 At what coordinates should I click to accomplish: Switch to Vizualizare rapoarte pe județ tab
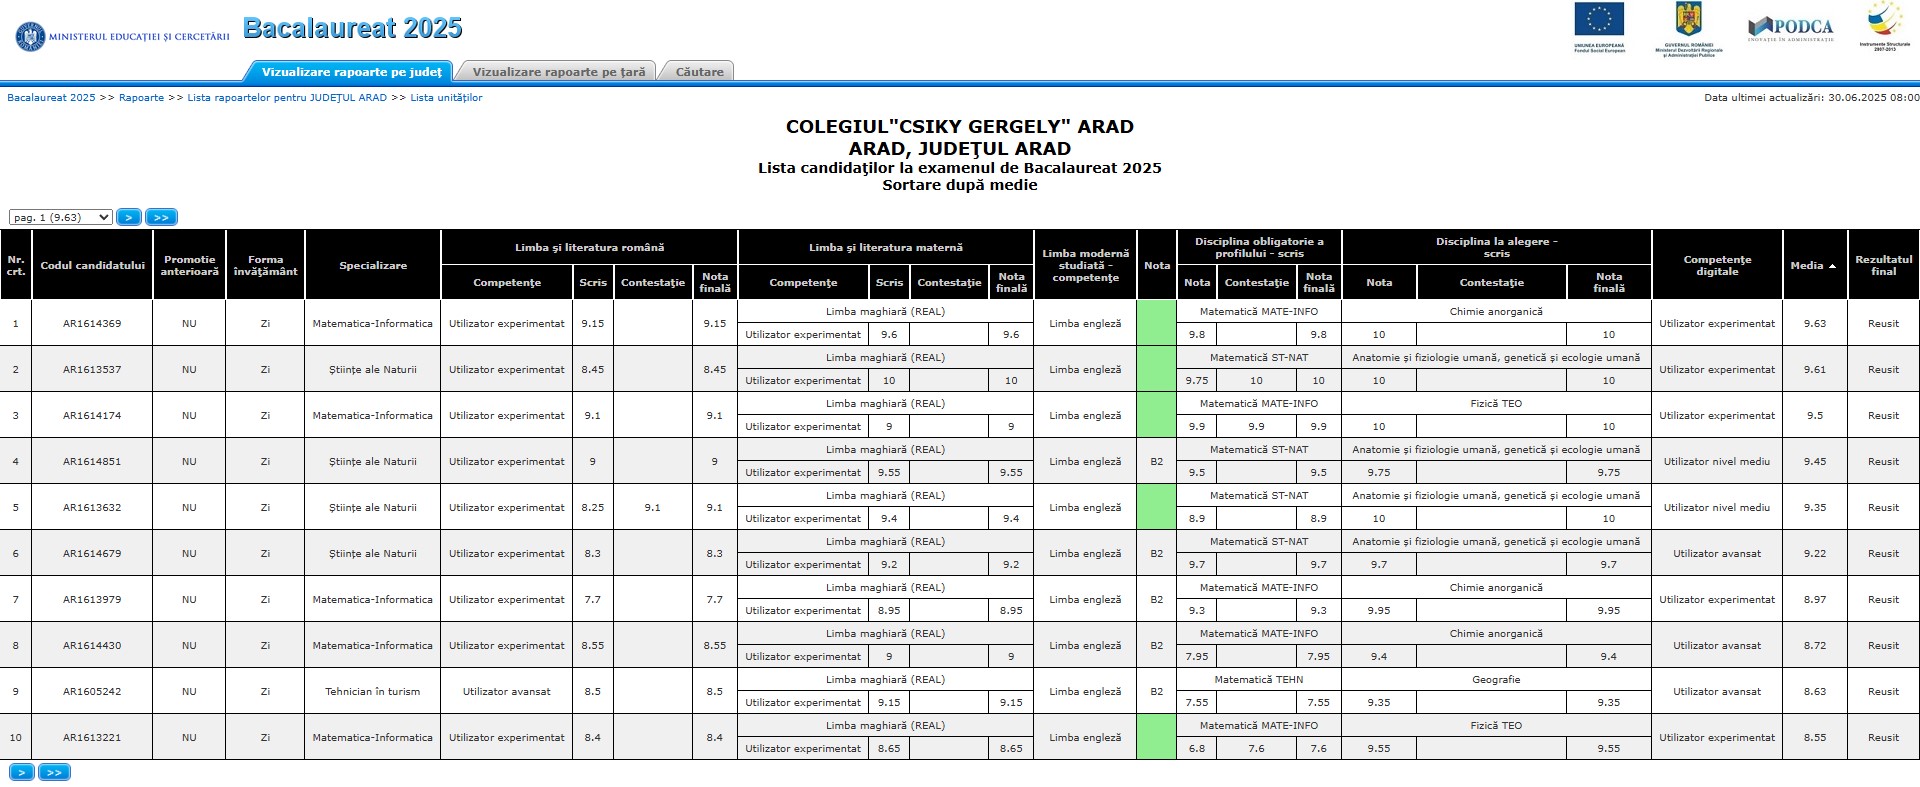pos(351,72)
